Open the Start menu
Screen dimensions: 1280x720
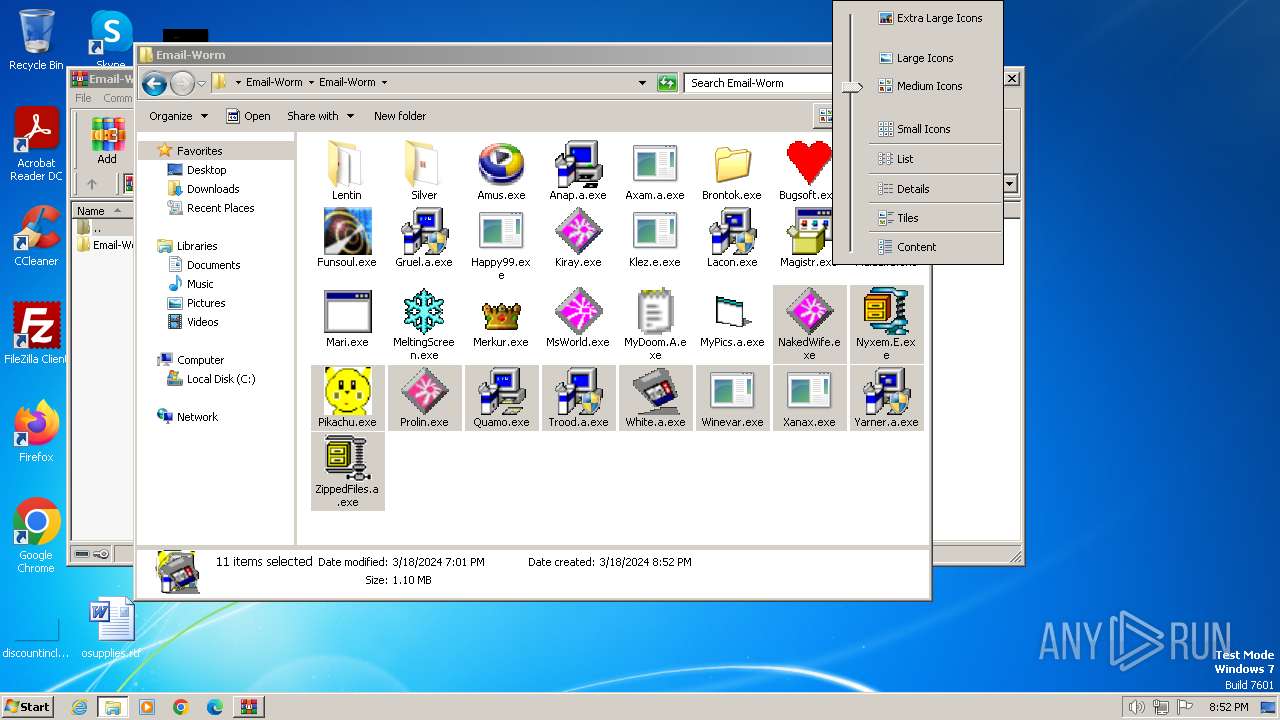click(28, 707)
